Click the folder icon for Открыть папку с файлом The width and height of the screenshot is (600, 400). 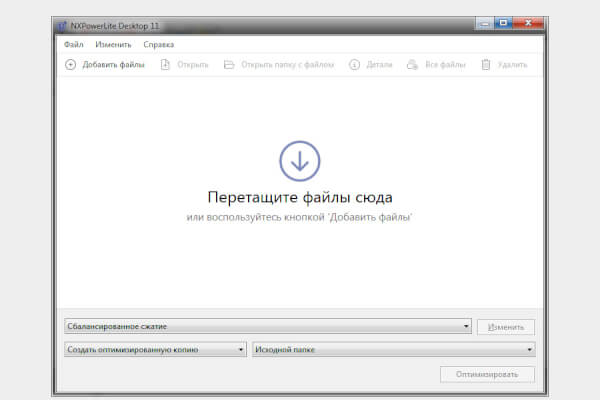(x=229, y=65)
